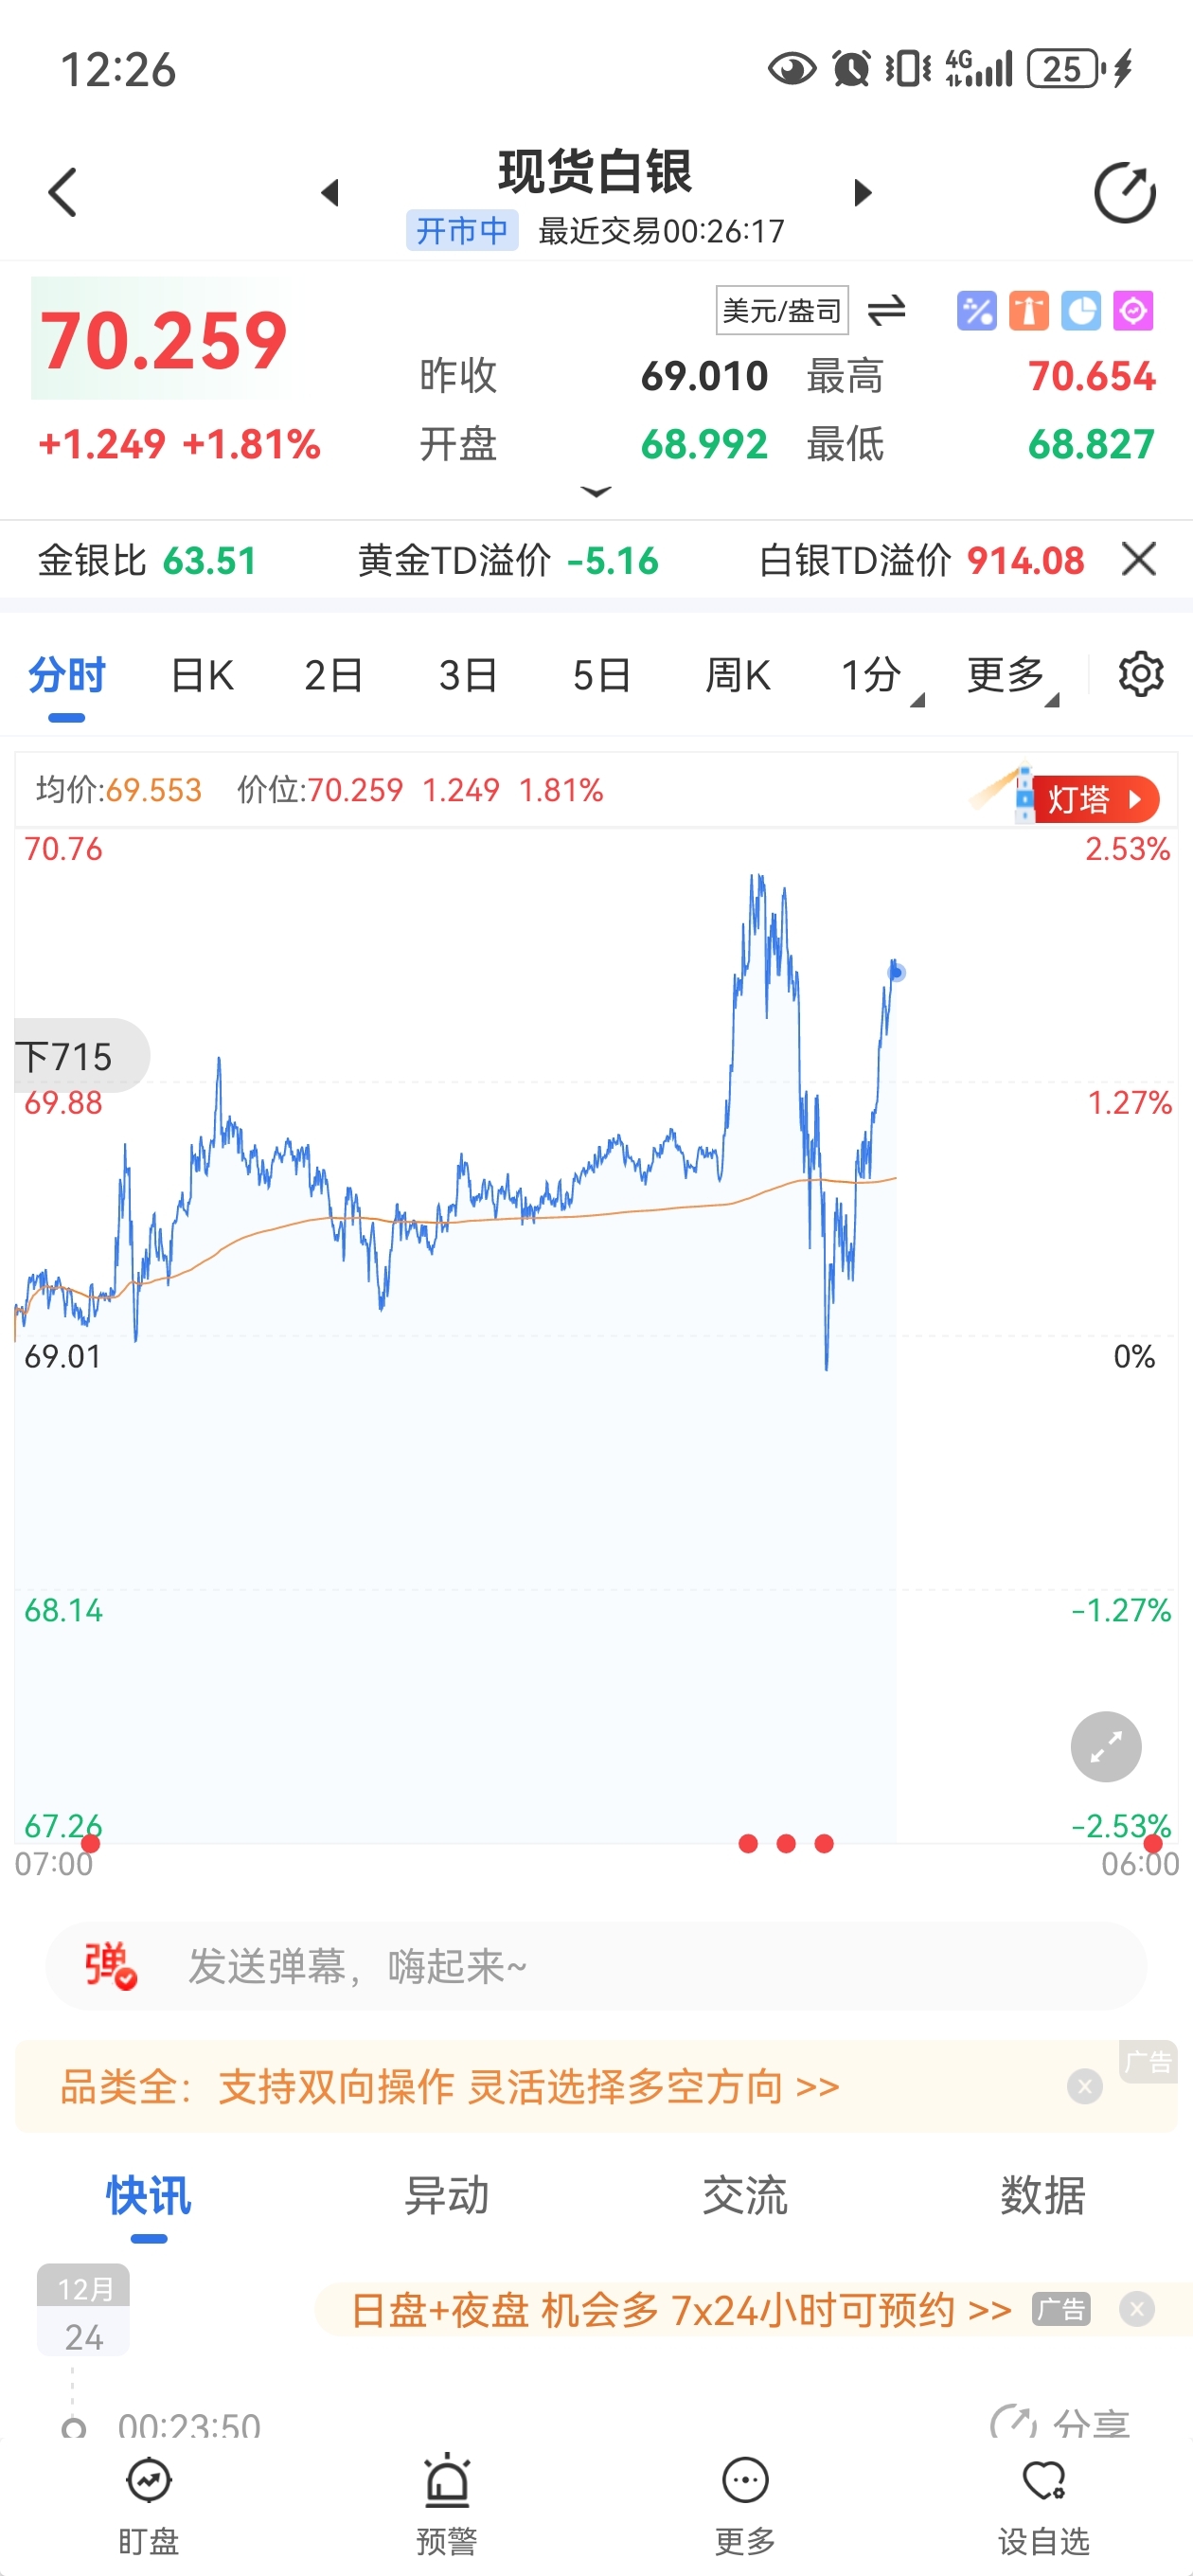
Task: Tap the refresh timer icon
Action: pos(1124,192)
